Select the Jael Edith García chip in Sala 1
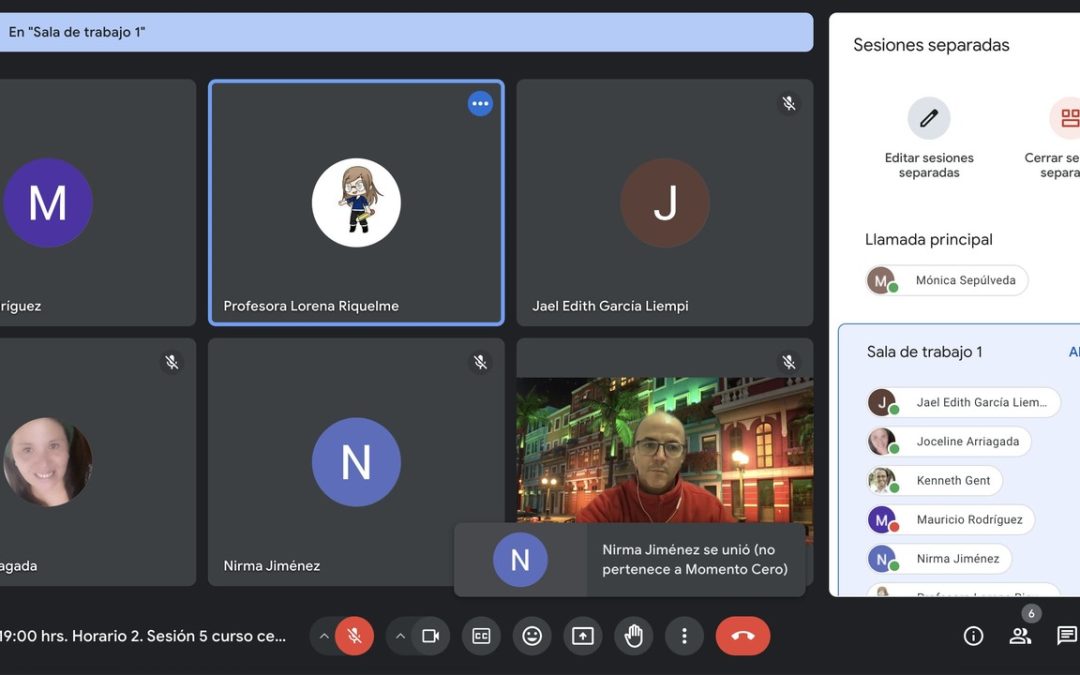The width and height of the screenshot is (1080, 675). tap(964, 402)
